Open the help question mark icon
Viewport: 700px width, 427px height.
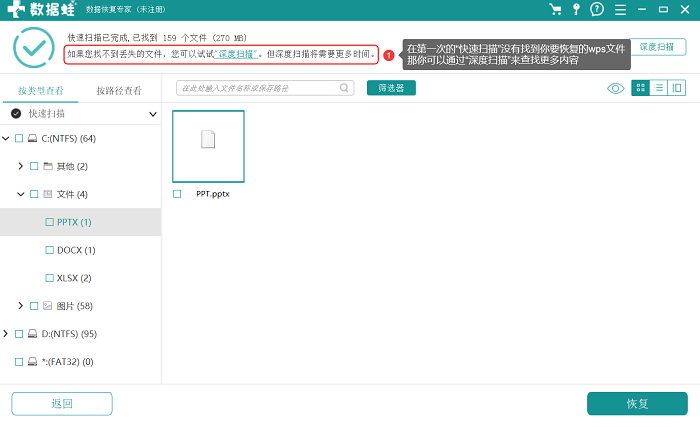(597, 9)
